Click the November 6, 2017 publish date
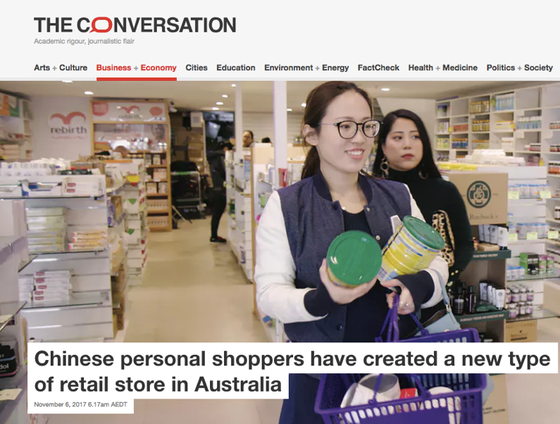560x424 pixels. click(81, 404)
